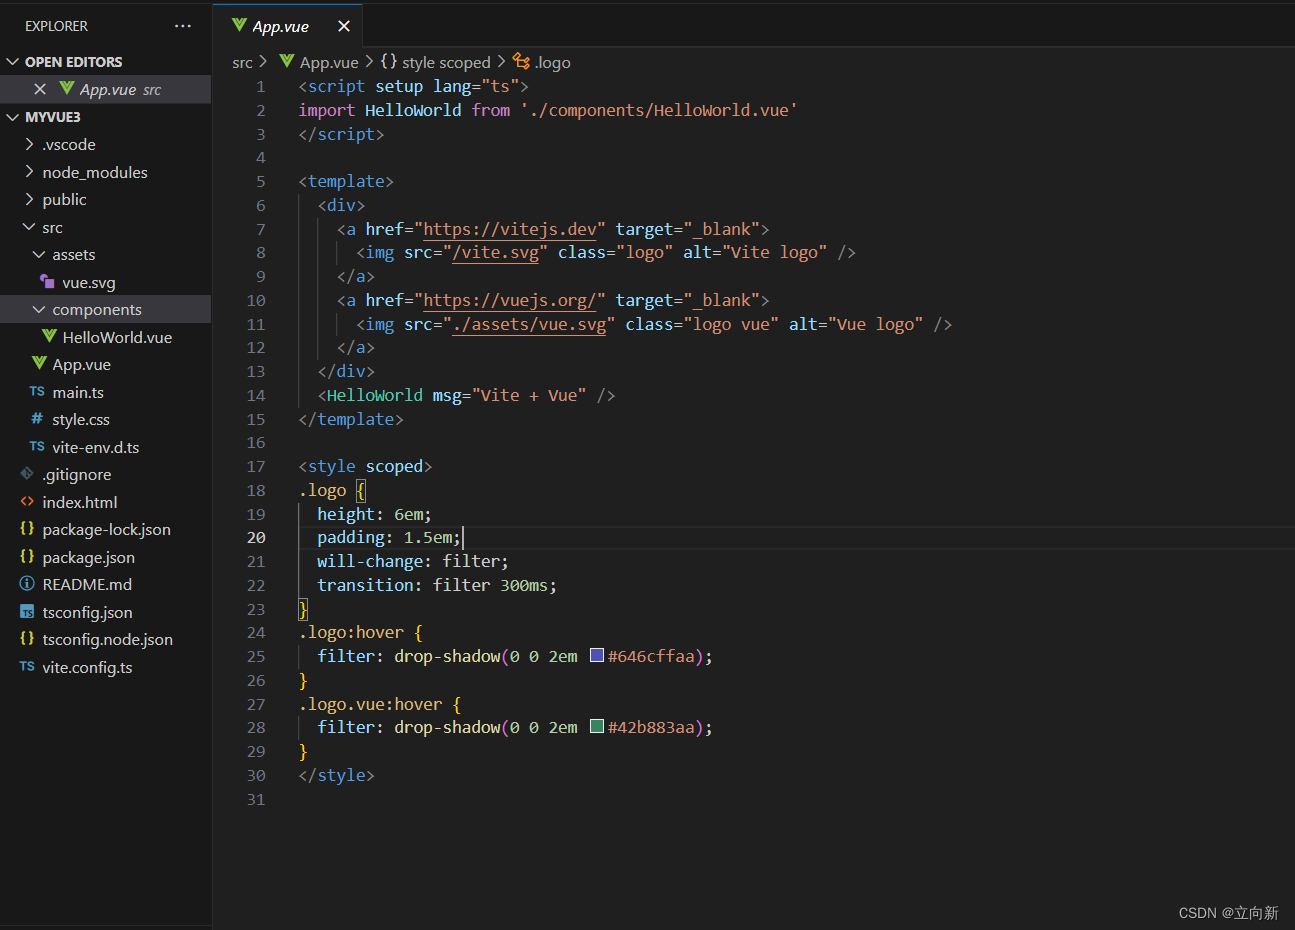Screen dimensions: 1295x930
Task: Open HelloWorld.vue in the file tree
Action: 117,338
